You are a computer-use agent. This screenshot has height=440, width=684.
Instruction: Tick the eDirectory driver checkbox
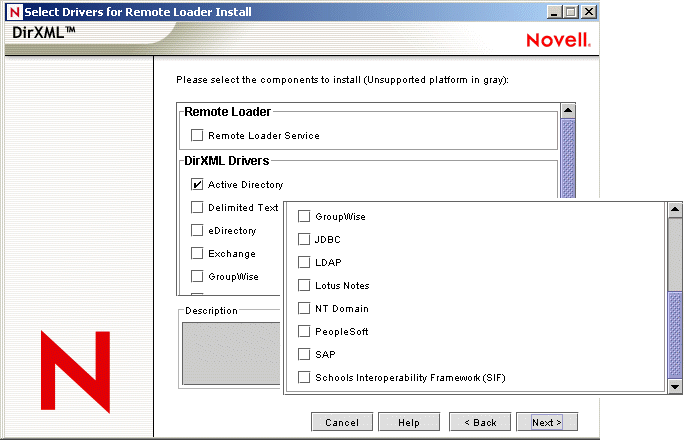tap(197, 230)
